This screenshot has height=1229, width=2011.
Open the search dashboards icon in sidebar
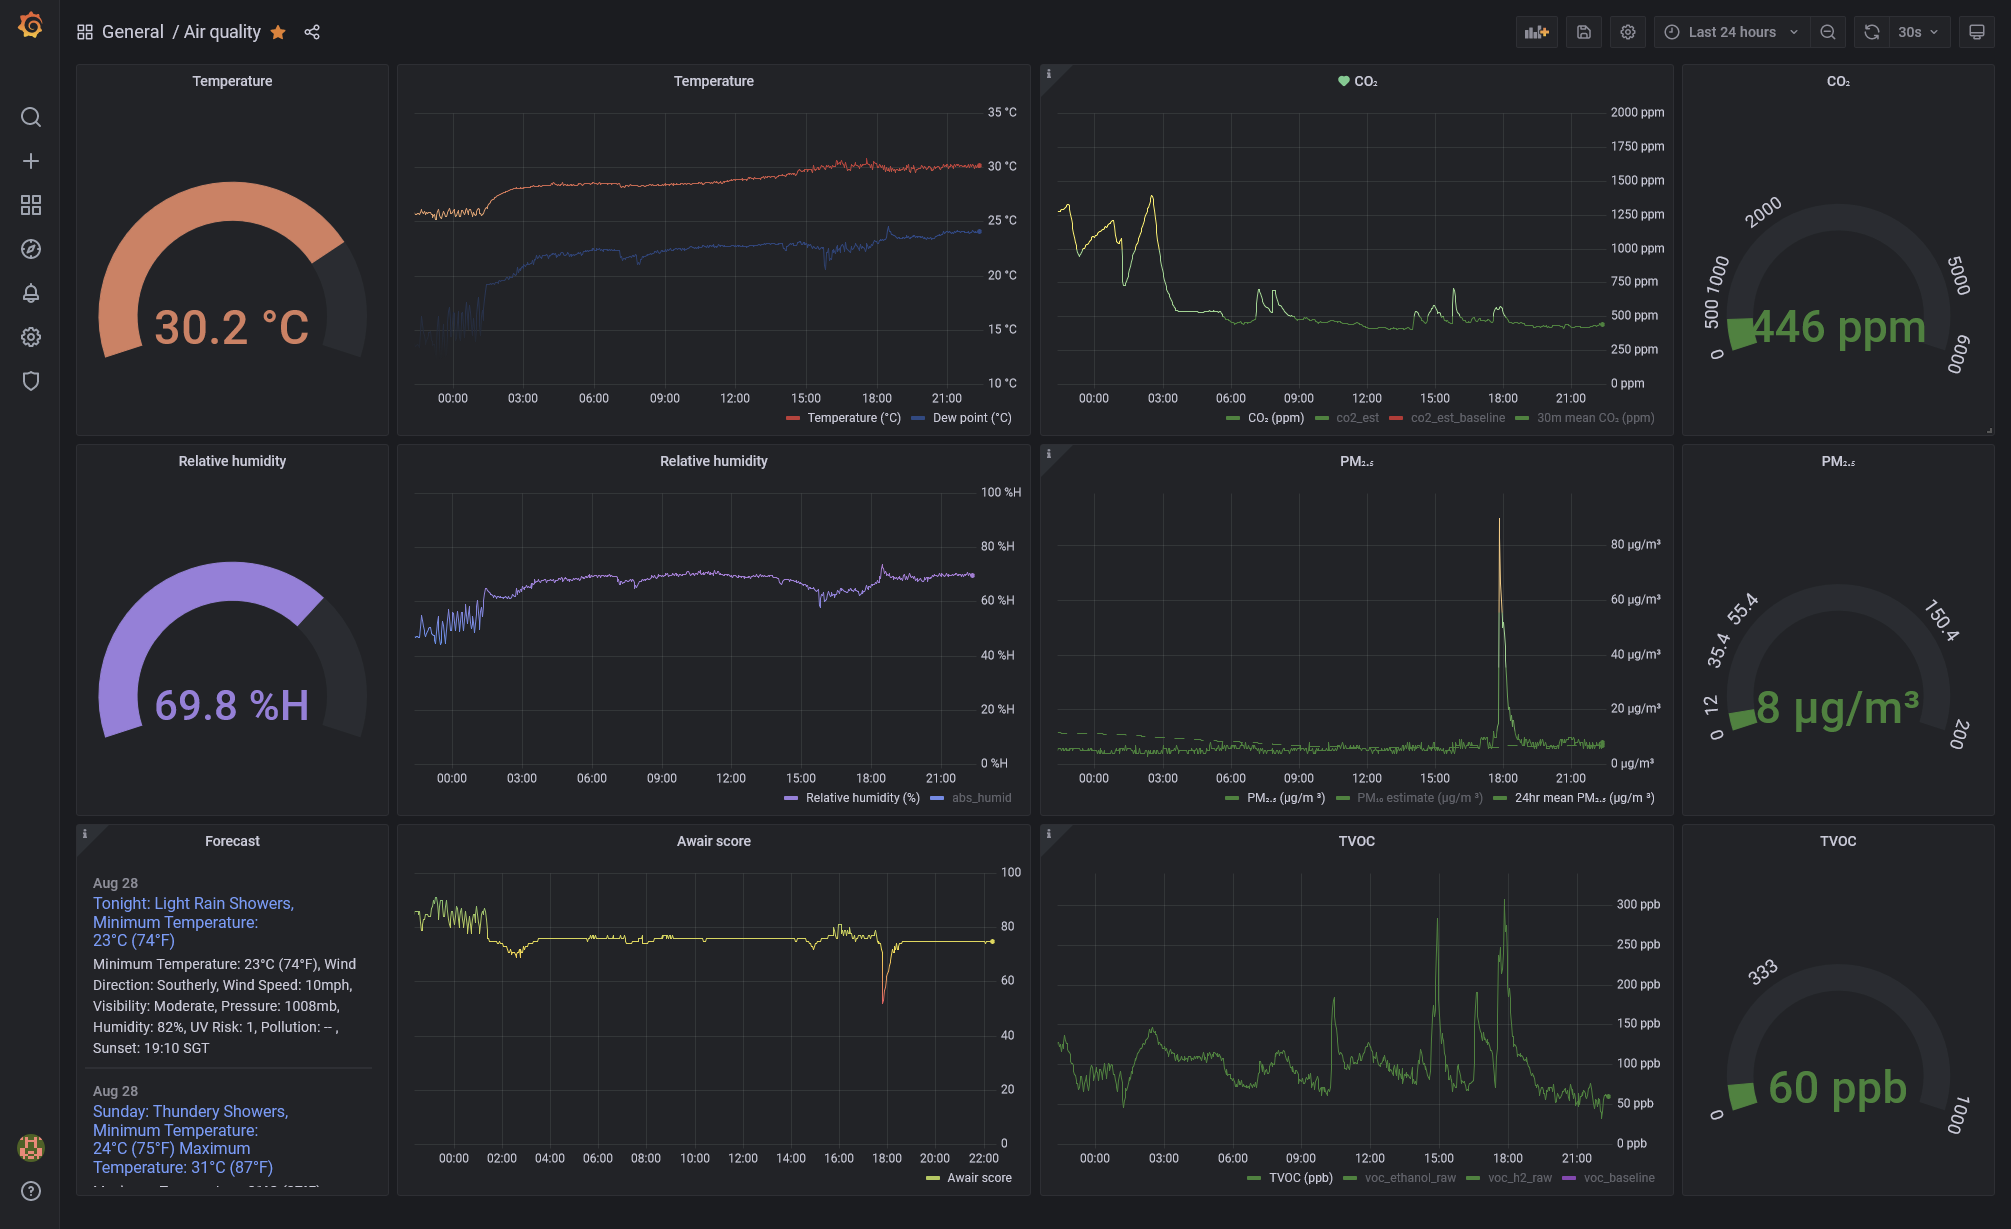click(31, 118)
